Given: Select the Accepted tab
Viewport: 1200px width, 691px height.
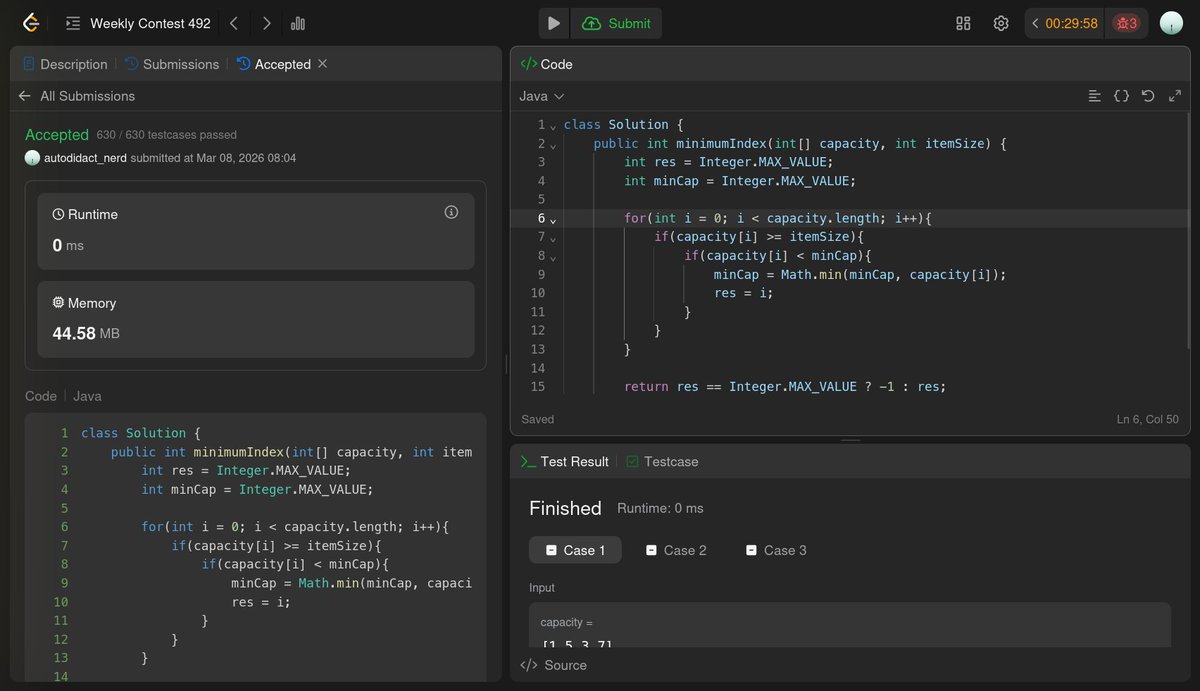Looking at the screenshot, I should coord(274,64).
